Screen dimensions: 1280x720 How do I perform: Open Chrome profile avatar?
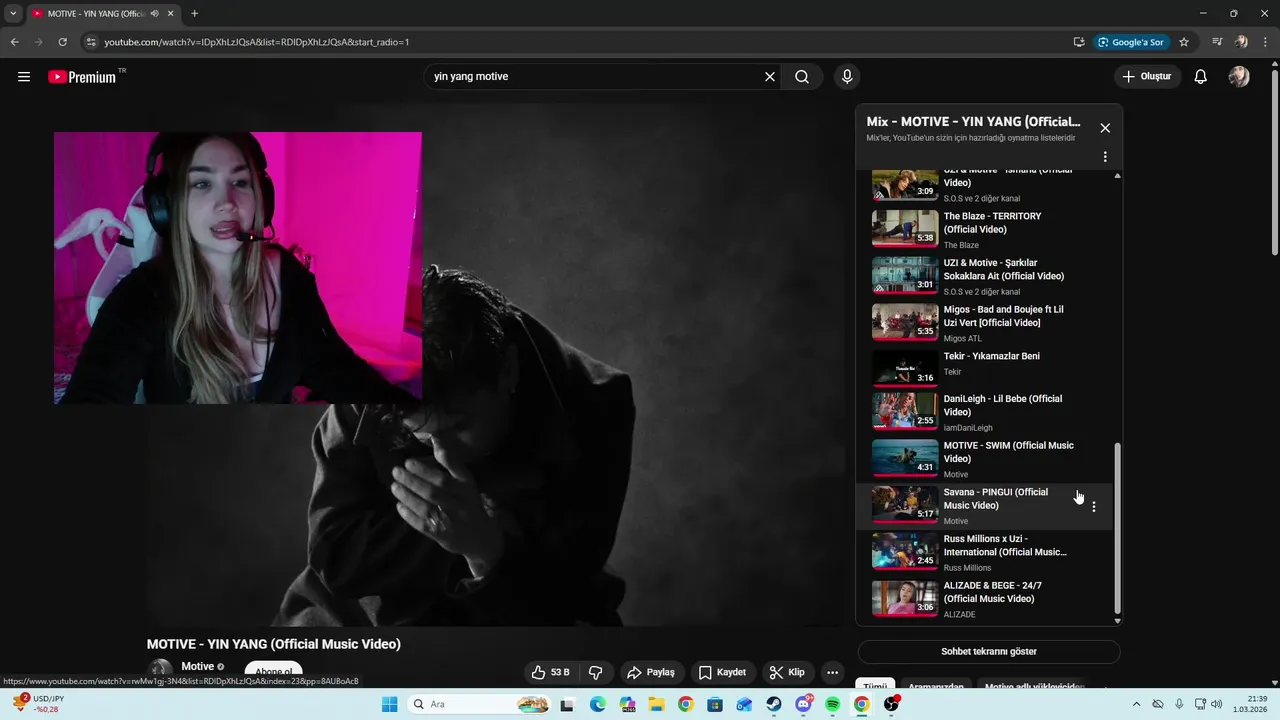click(x=1241, y=42)
